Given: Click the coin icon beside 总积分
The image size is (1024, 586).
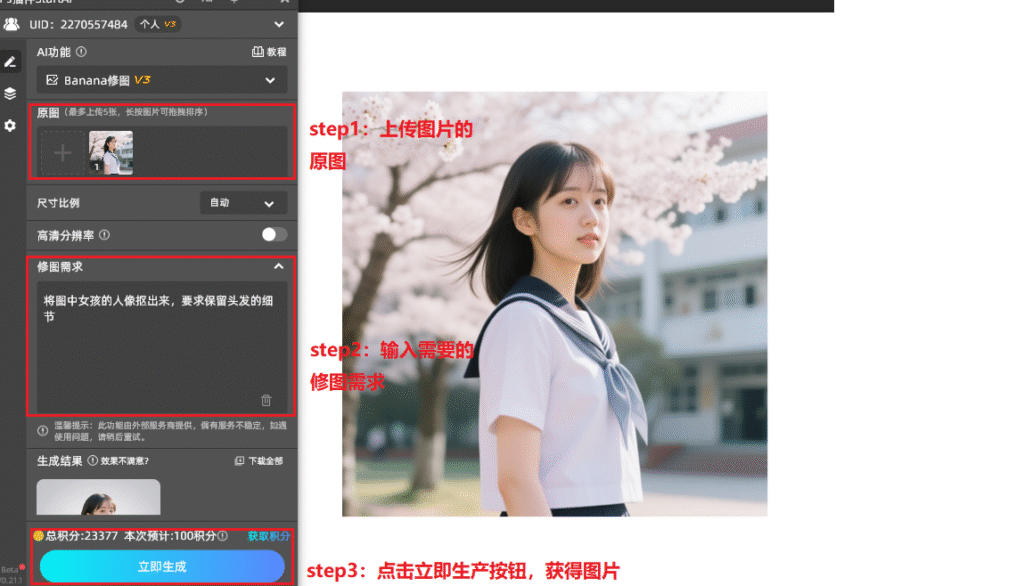Looking at the screenshot, I should pyautogui.click(x=38, y=535).
